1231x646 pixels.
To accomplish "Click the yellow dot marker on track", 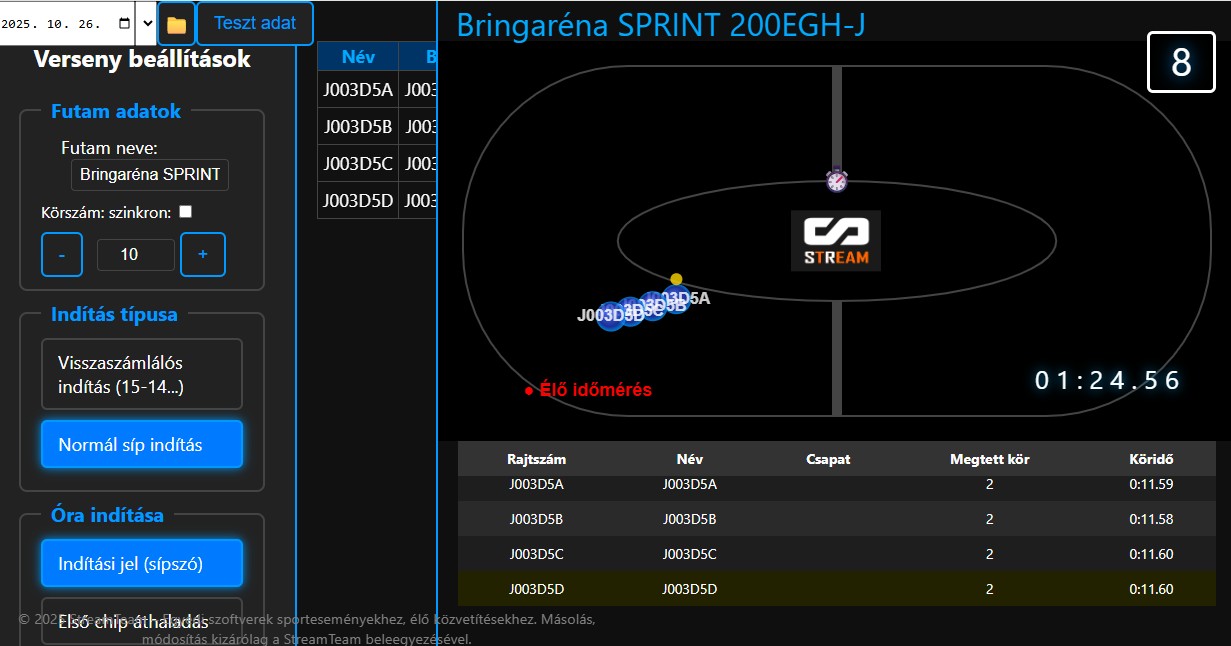I will click(x=676, y=279).
